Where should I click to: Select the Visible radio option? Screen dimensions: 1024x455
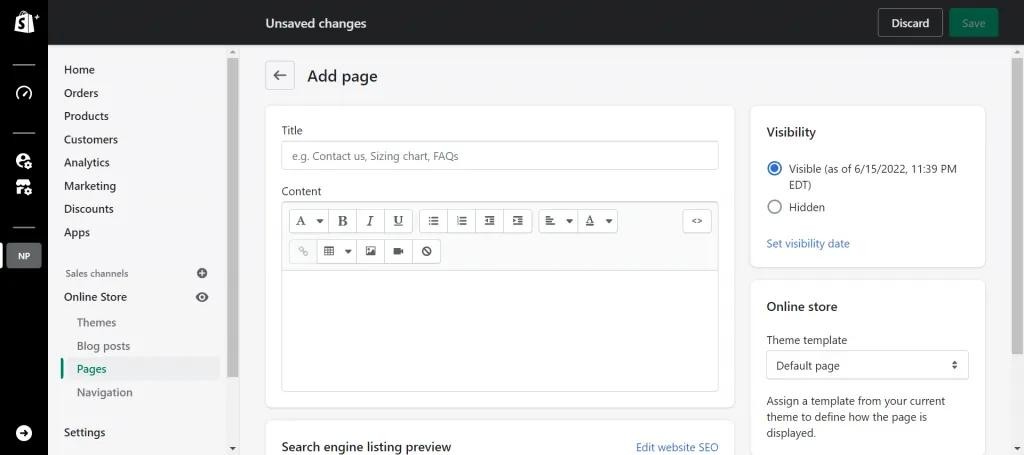click(775, 168)
